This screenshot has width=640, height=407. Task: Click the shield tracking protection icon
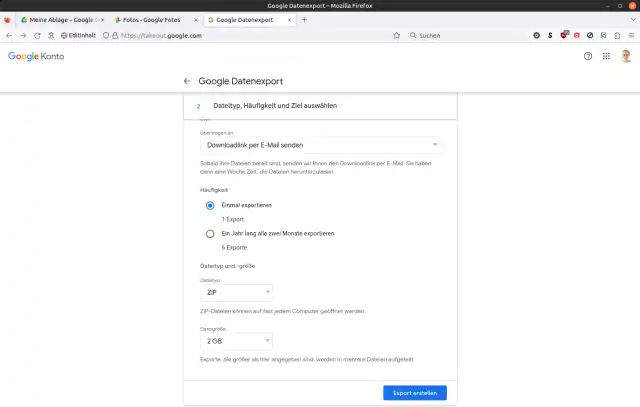[x=106, y=36]
